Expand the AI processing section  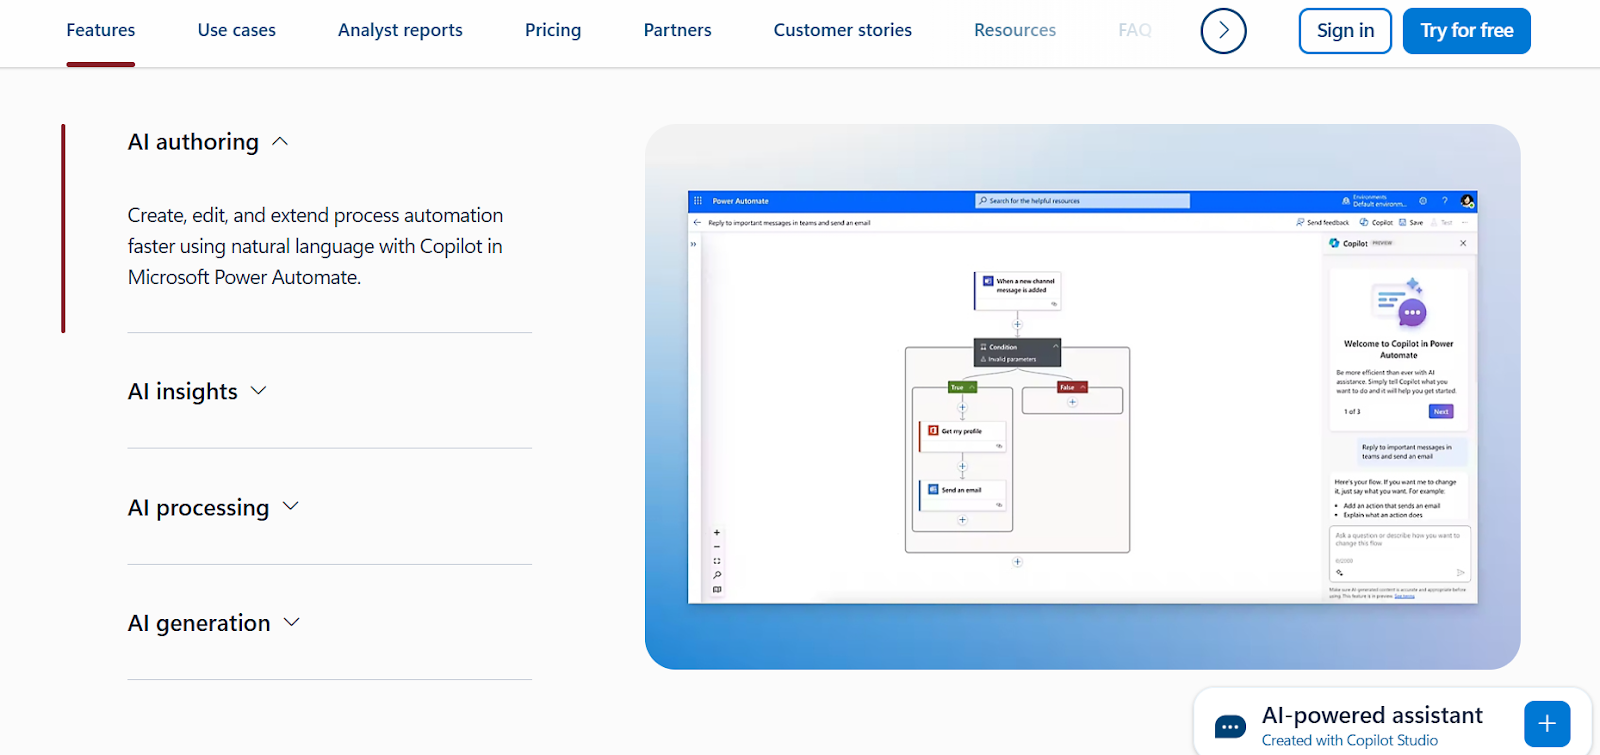tap(213, 507)
